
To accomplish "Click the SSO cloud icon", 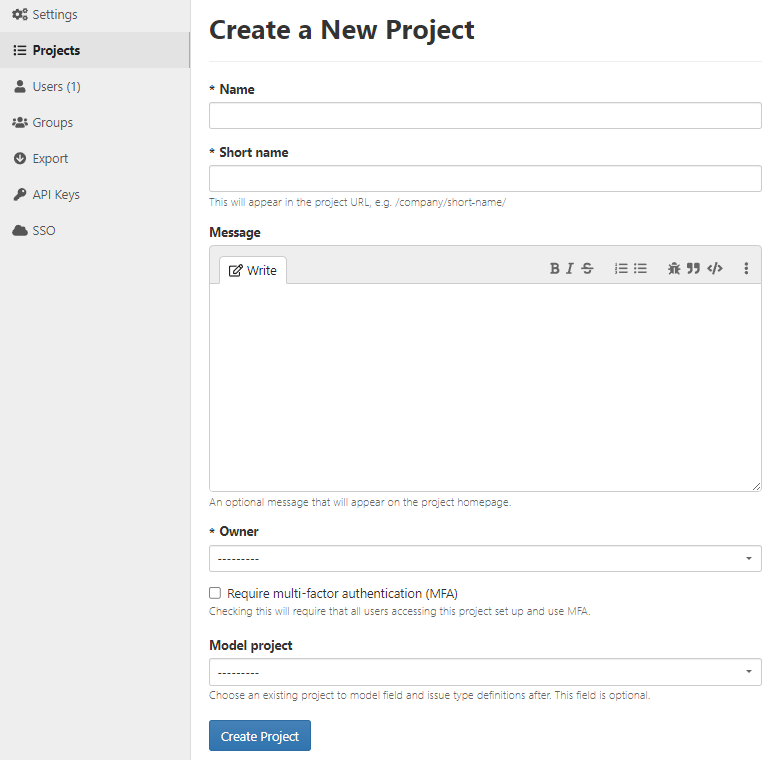I will 20,230.
